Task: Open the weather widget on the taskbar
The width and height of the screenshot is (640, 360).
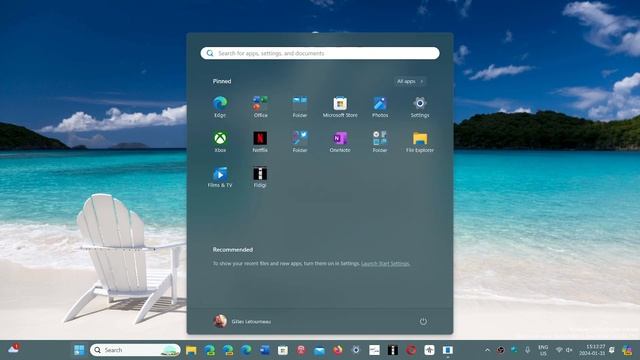Action: (13, 349)
